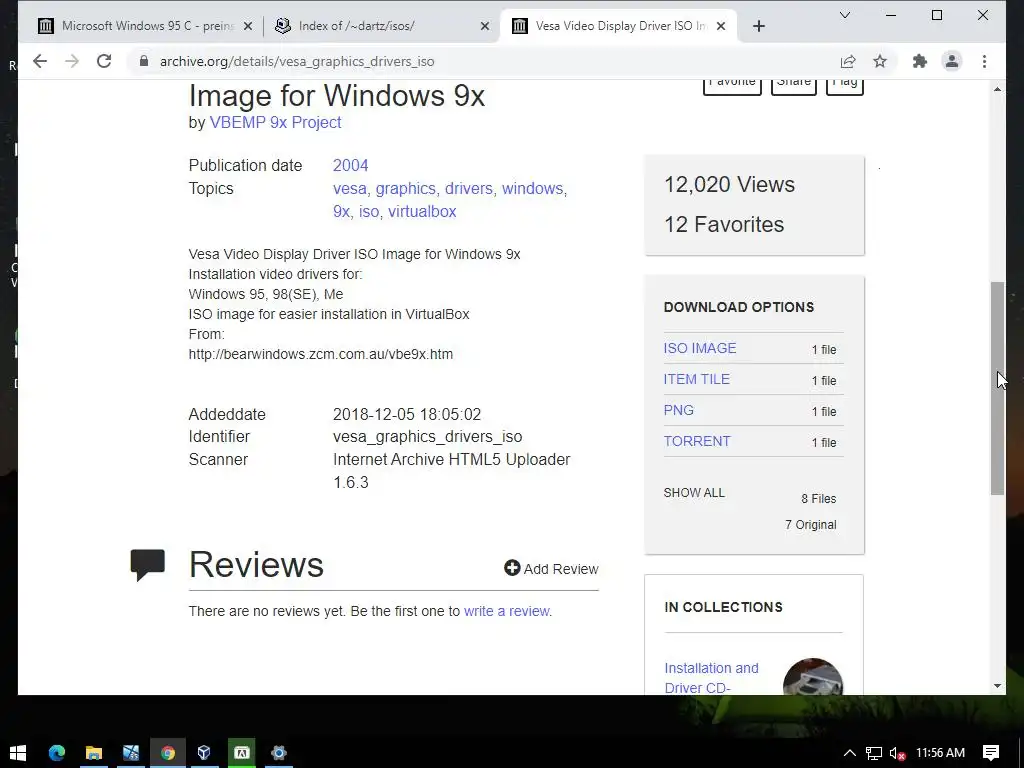Switch to Microsoft Windows 95 C tab

pyautogui.click(x=145, y=26)
